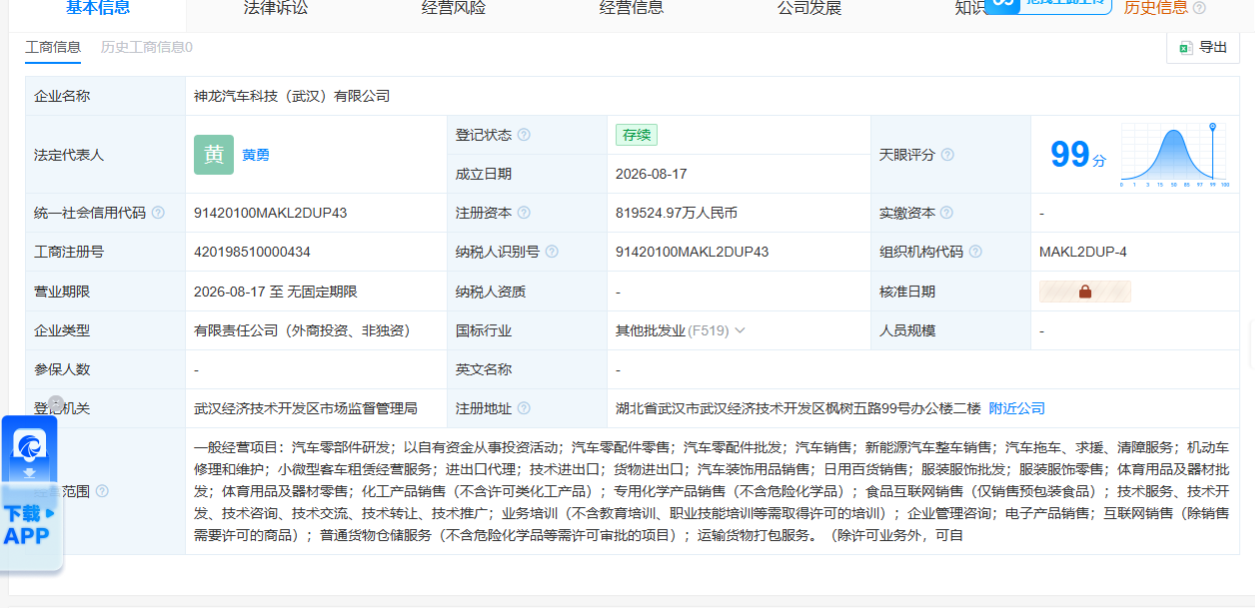Switch to the 经营信息 tab

tap(632, 8)
